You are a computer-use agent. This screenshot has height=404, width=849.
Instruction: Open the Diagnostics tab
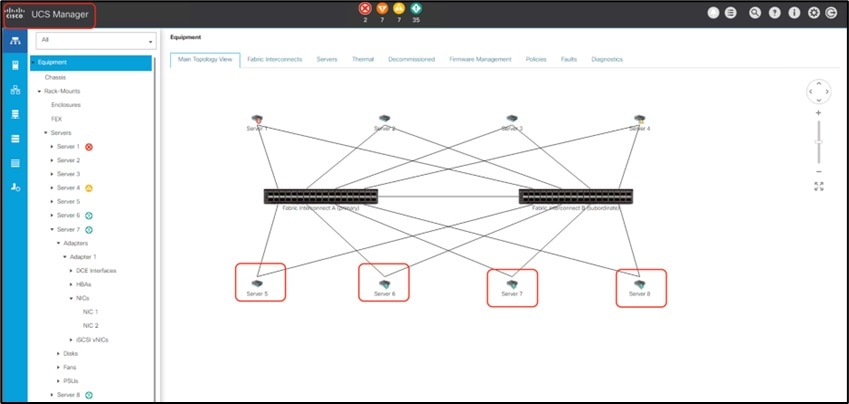(x=607, y=60)
